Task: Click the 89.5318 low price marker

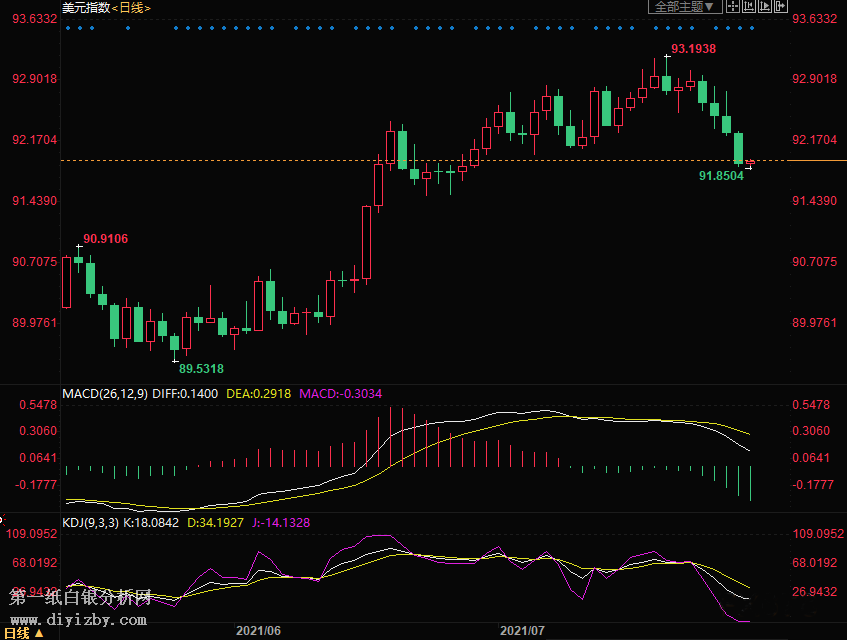Action: (201, 369)
